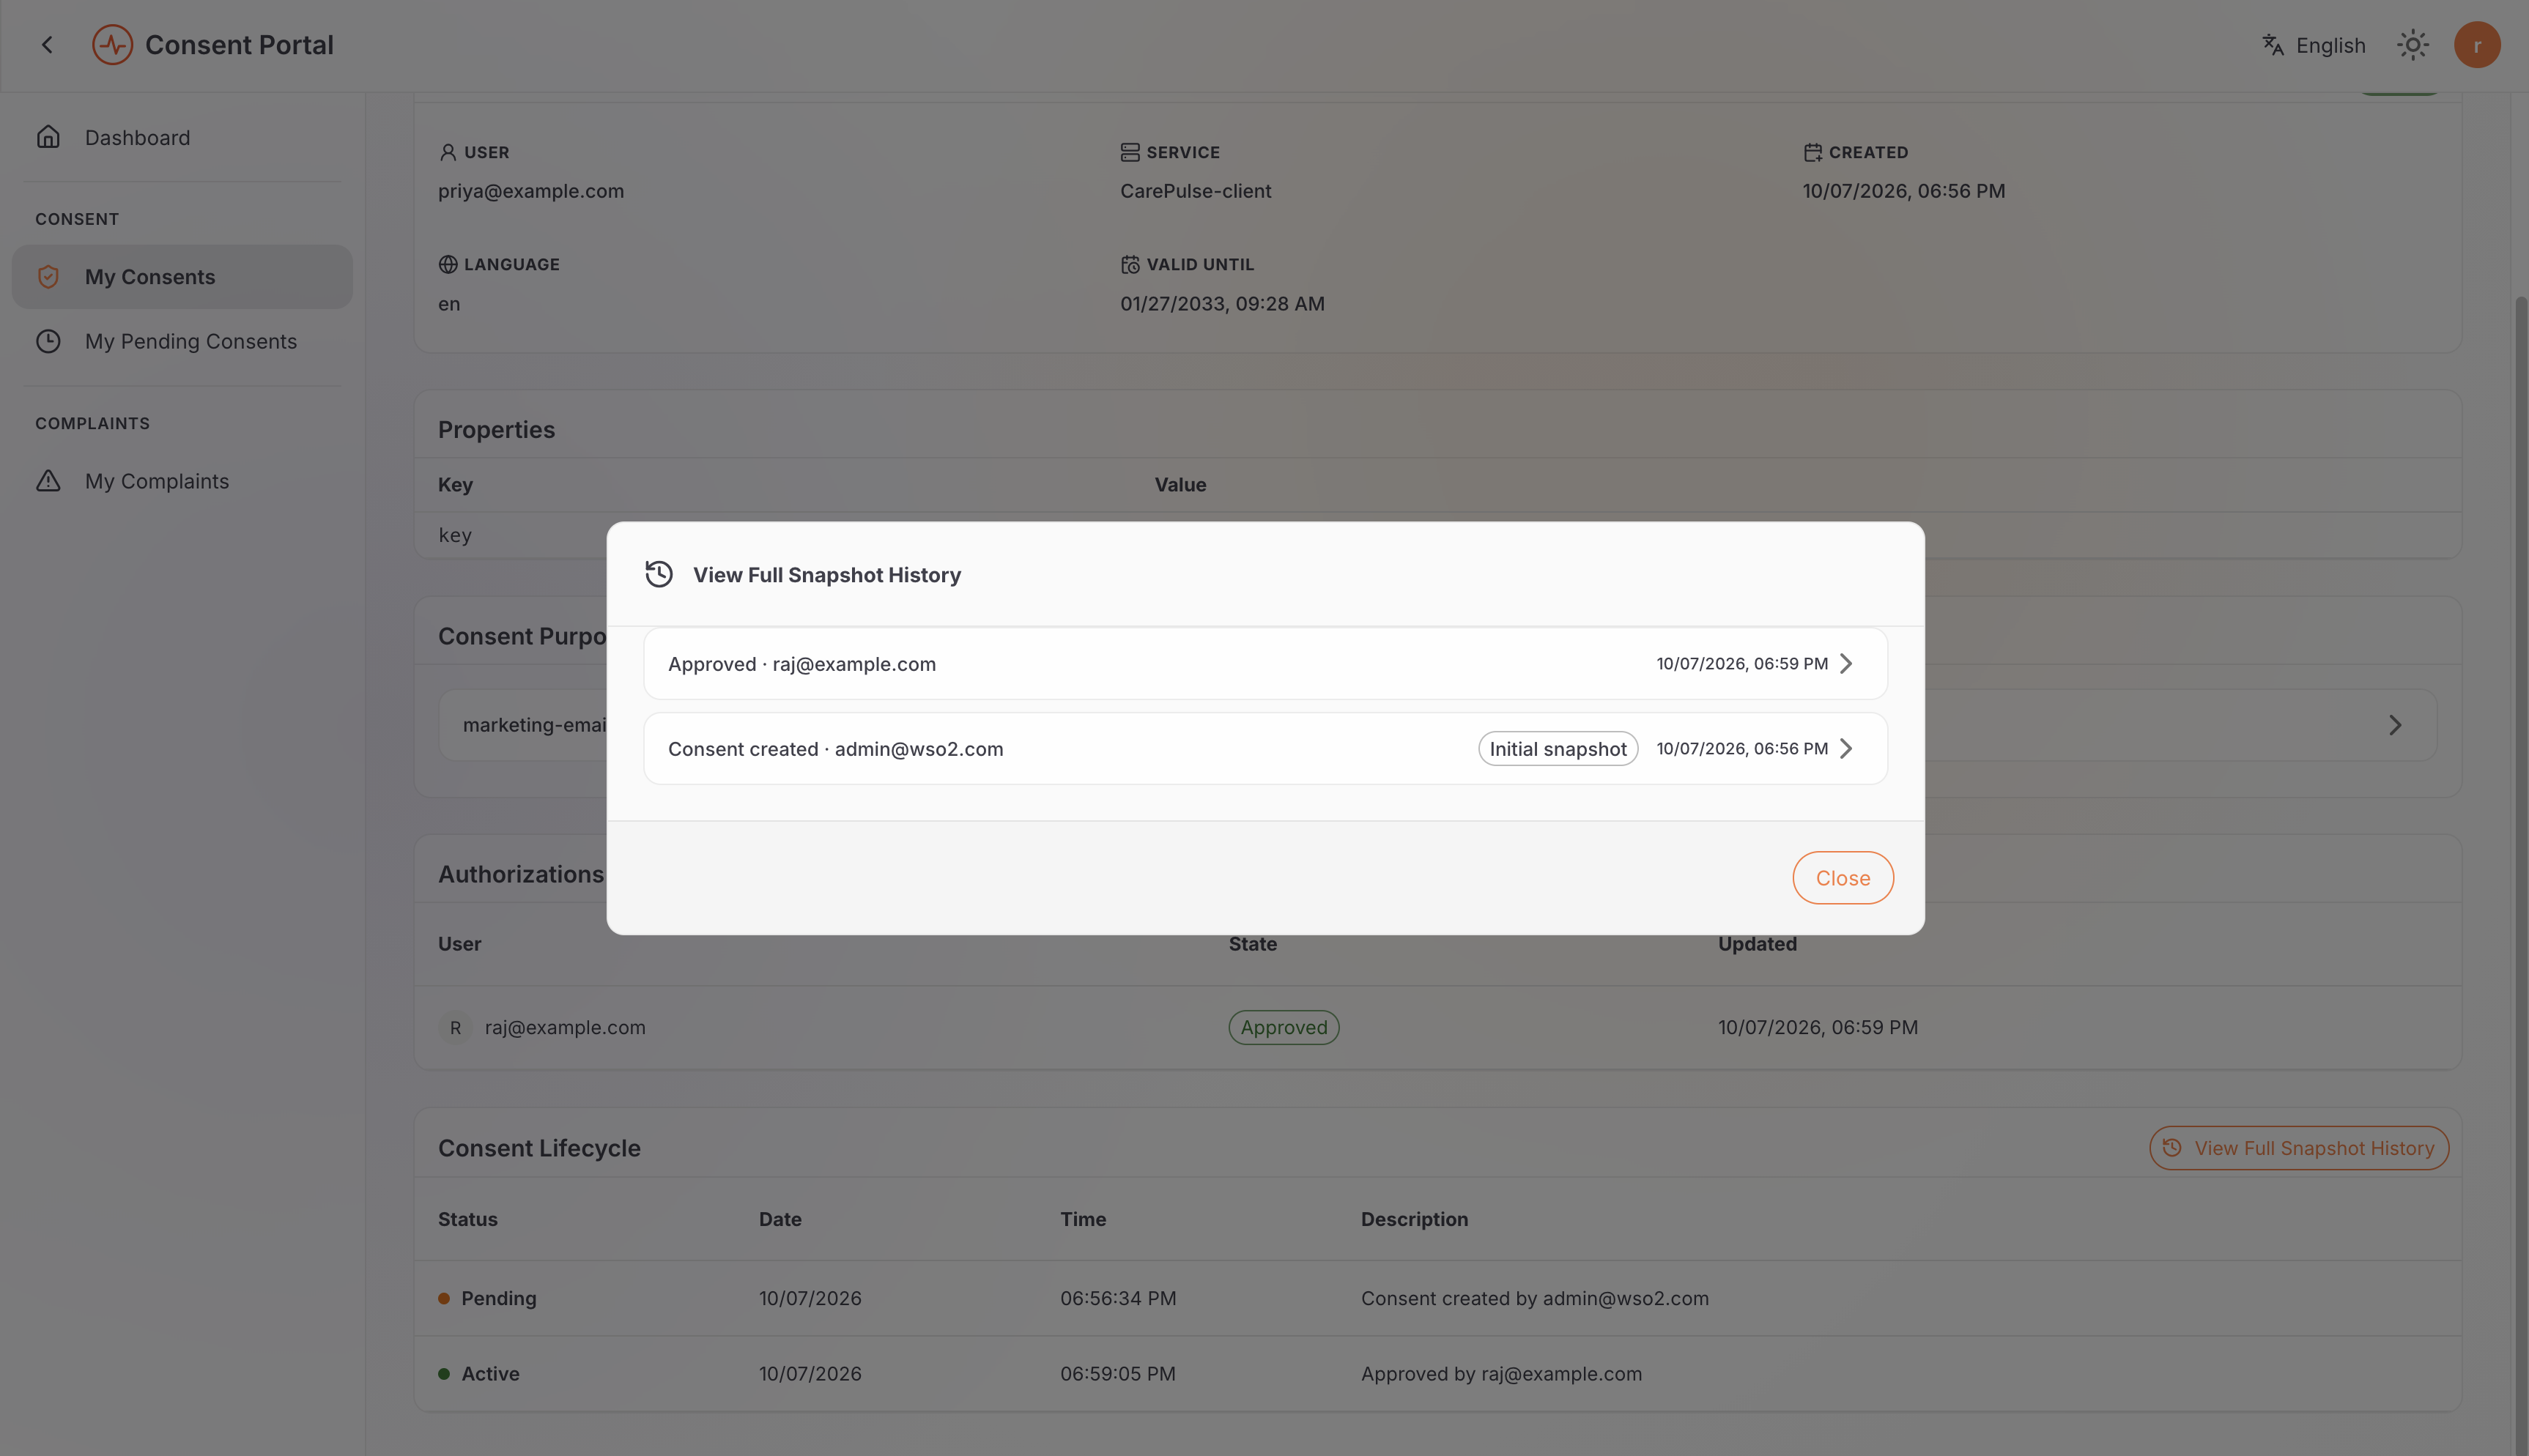2529x1456 pixels.
Task: Click CarePulse-client service value
Action: (1195, 191)
